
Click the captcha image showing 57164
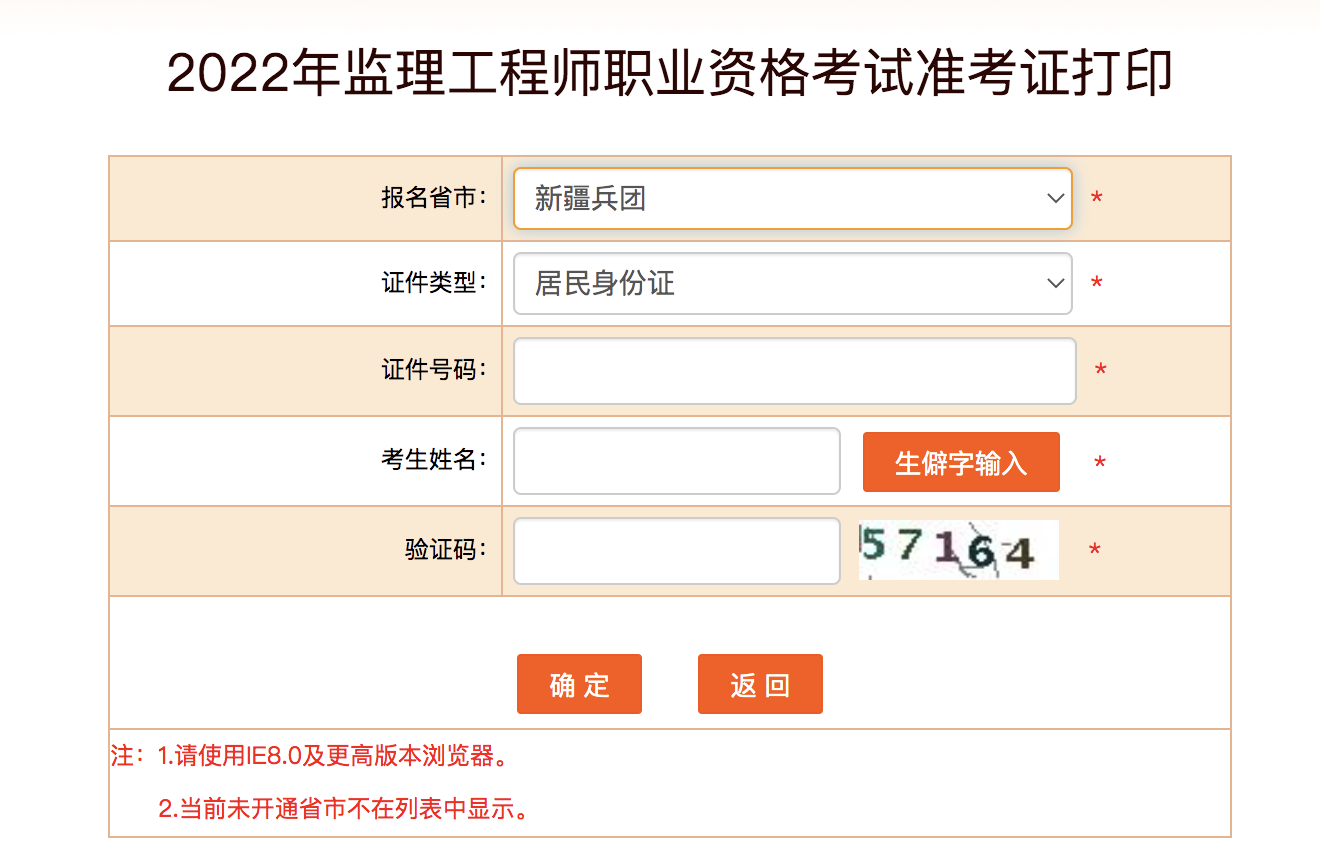[957, 550]
